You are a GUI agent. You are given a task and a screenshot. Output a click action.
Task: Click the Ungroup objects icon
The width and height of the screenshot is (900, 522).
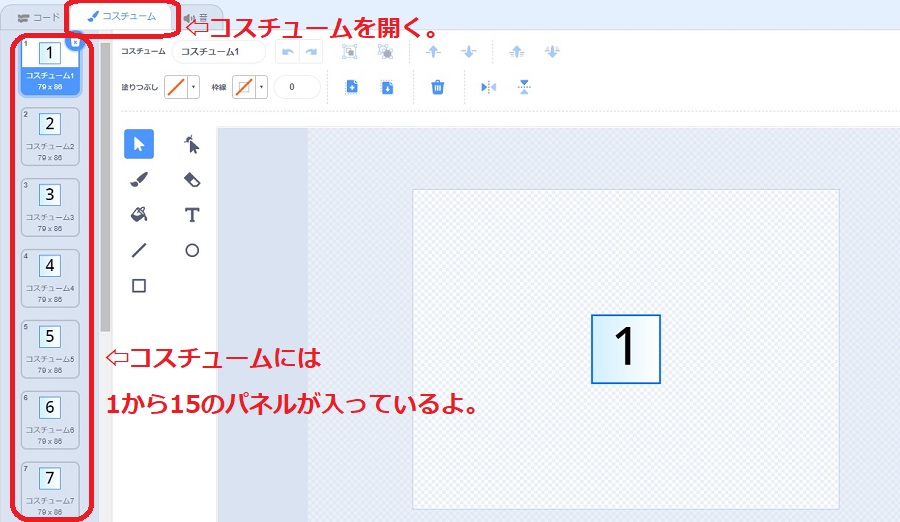(385, 52)
